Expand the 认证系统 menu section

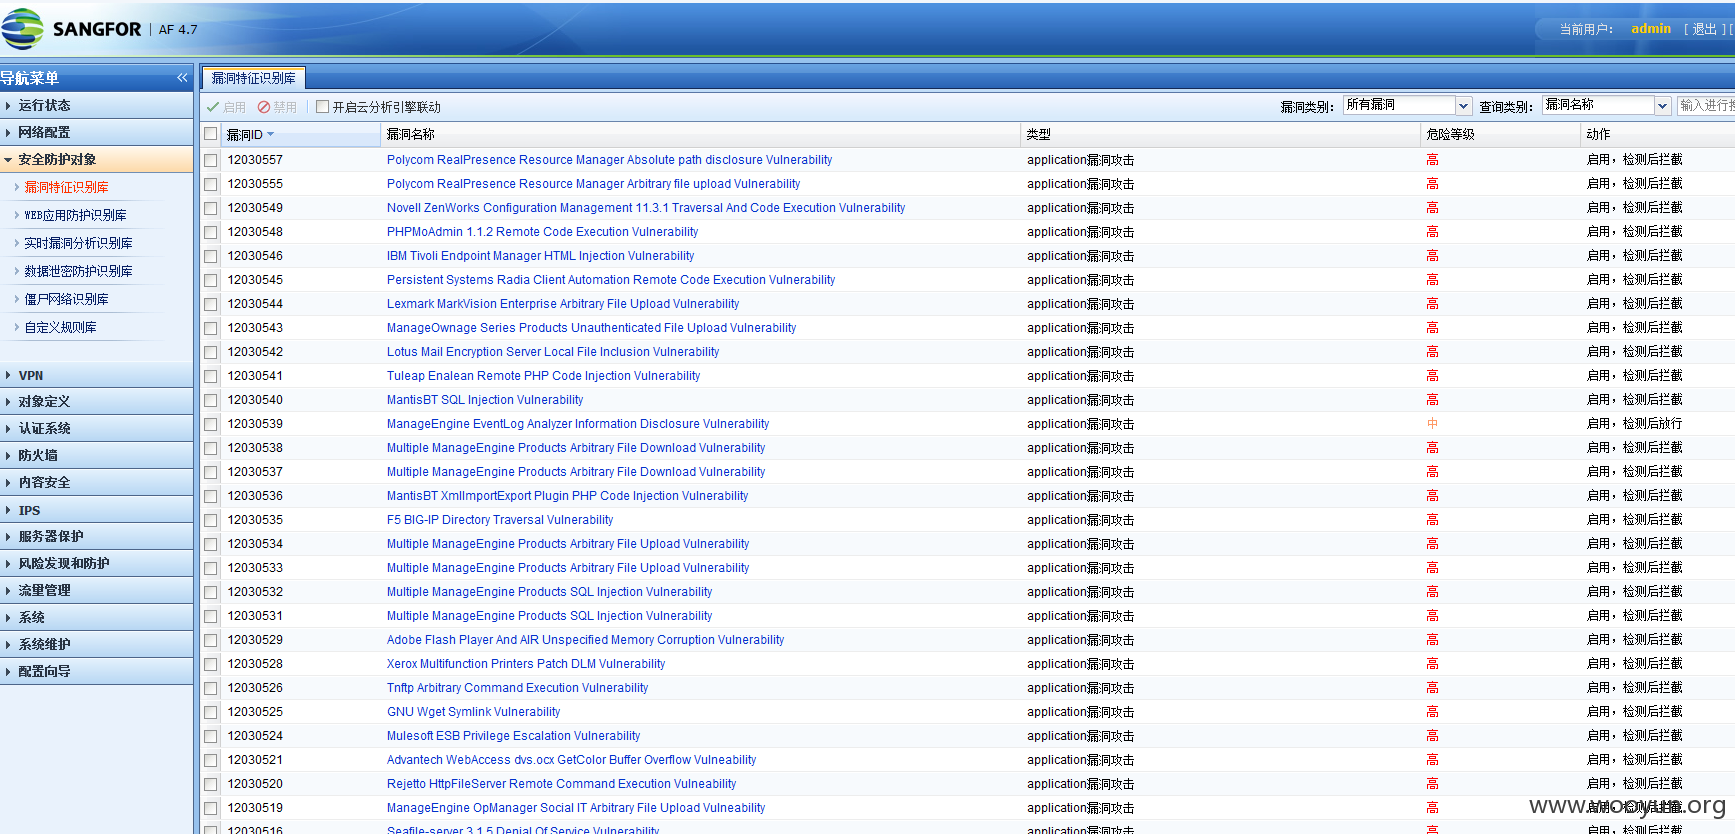tap(96, 428)
